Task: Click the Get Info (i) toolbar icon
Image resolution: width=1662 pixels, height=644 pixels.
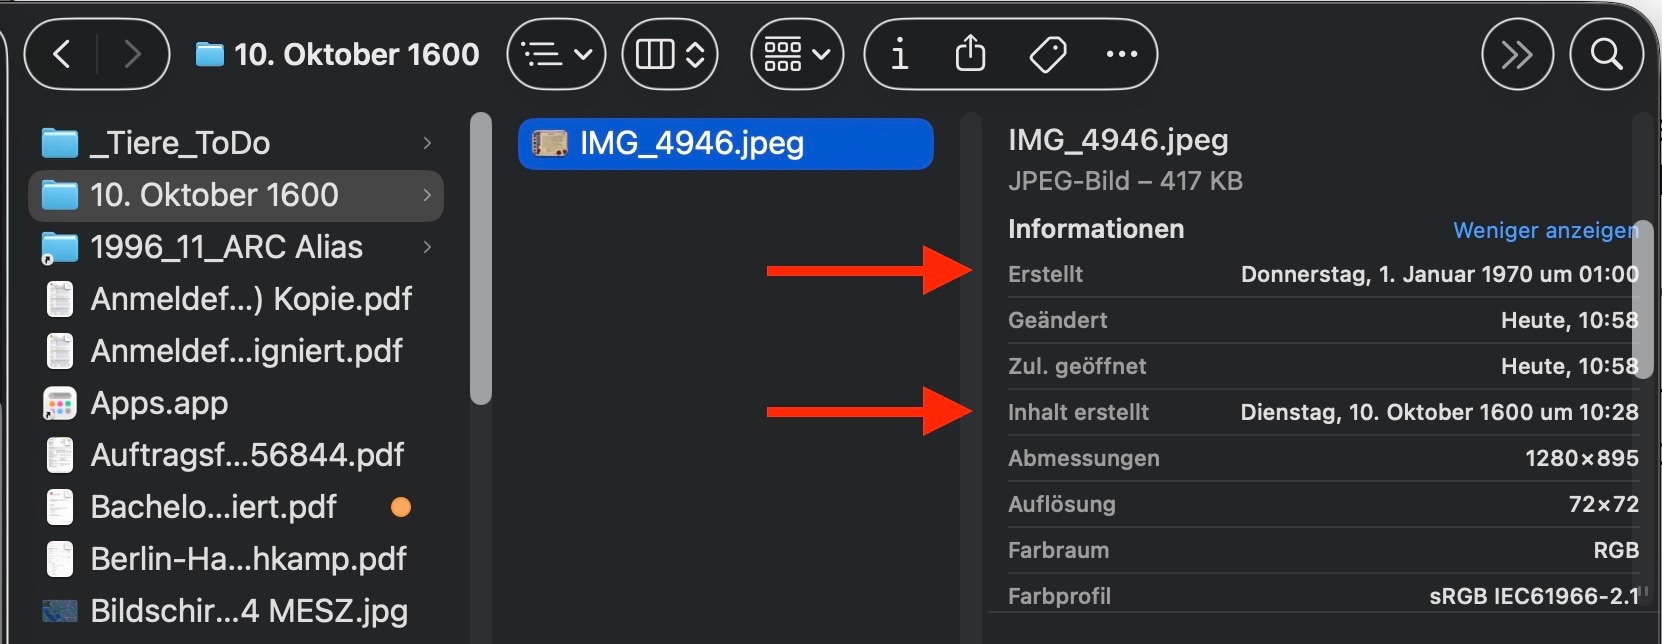Action: point(900,54)
